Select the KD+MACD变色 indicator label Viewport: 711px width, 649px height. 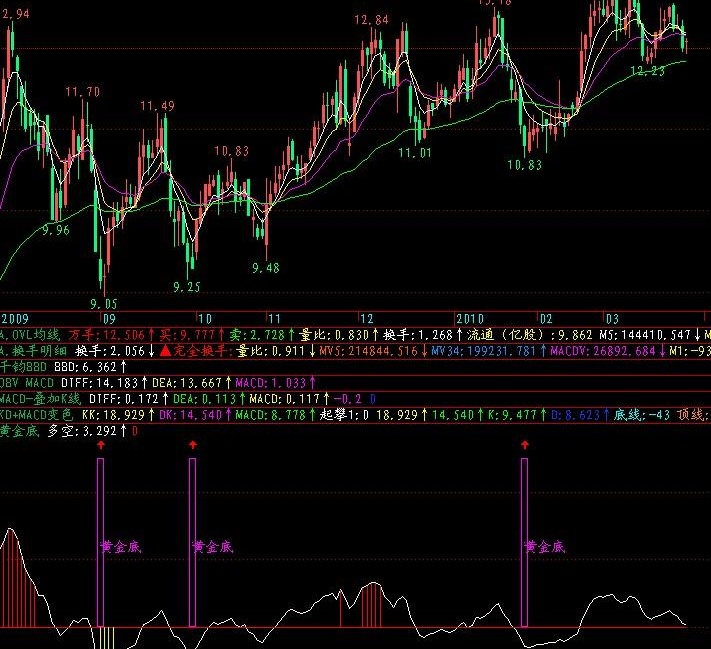pos(37,415)
